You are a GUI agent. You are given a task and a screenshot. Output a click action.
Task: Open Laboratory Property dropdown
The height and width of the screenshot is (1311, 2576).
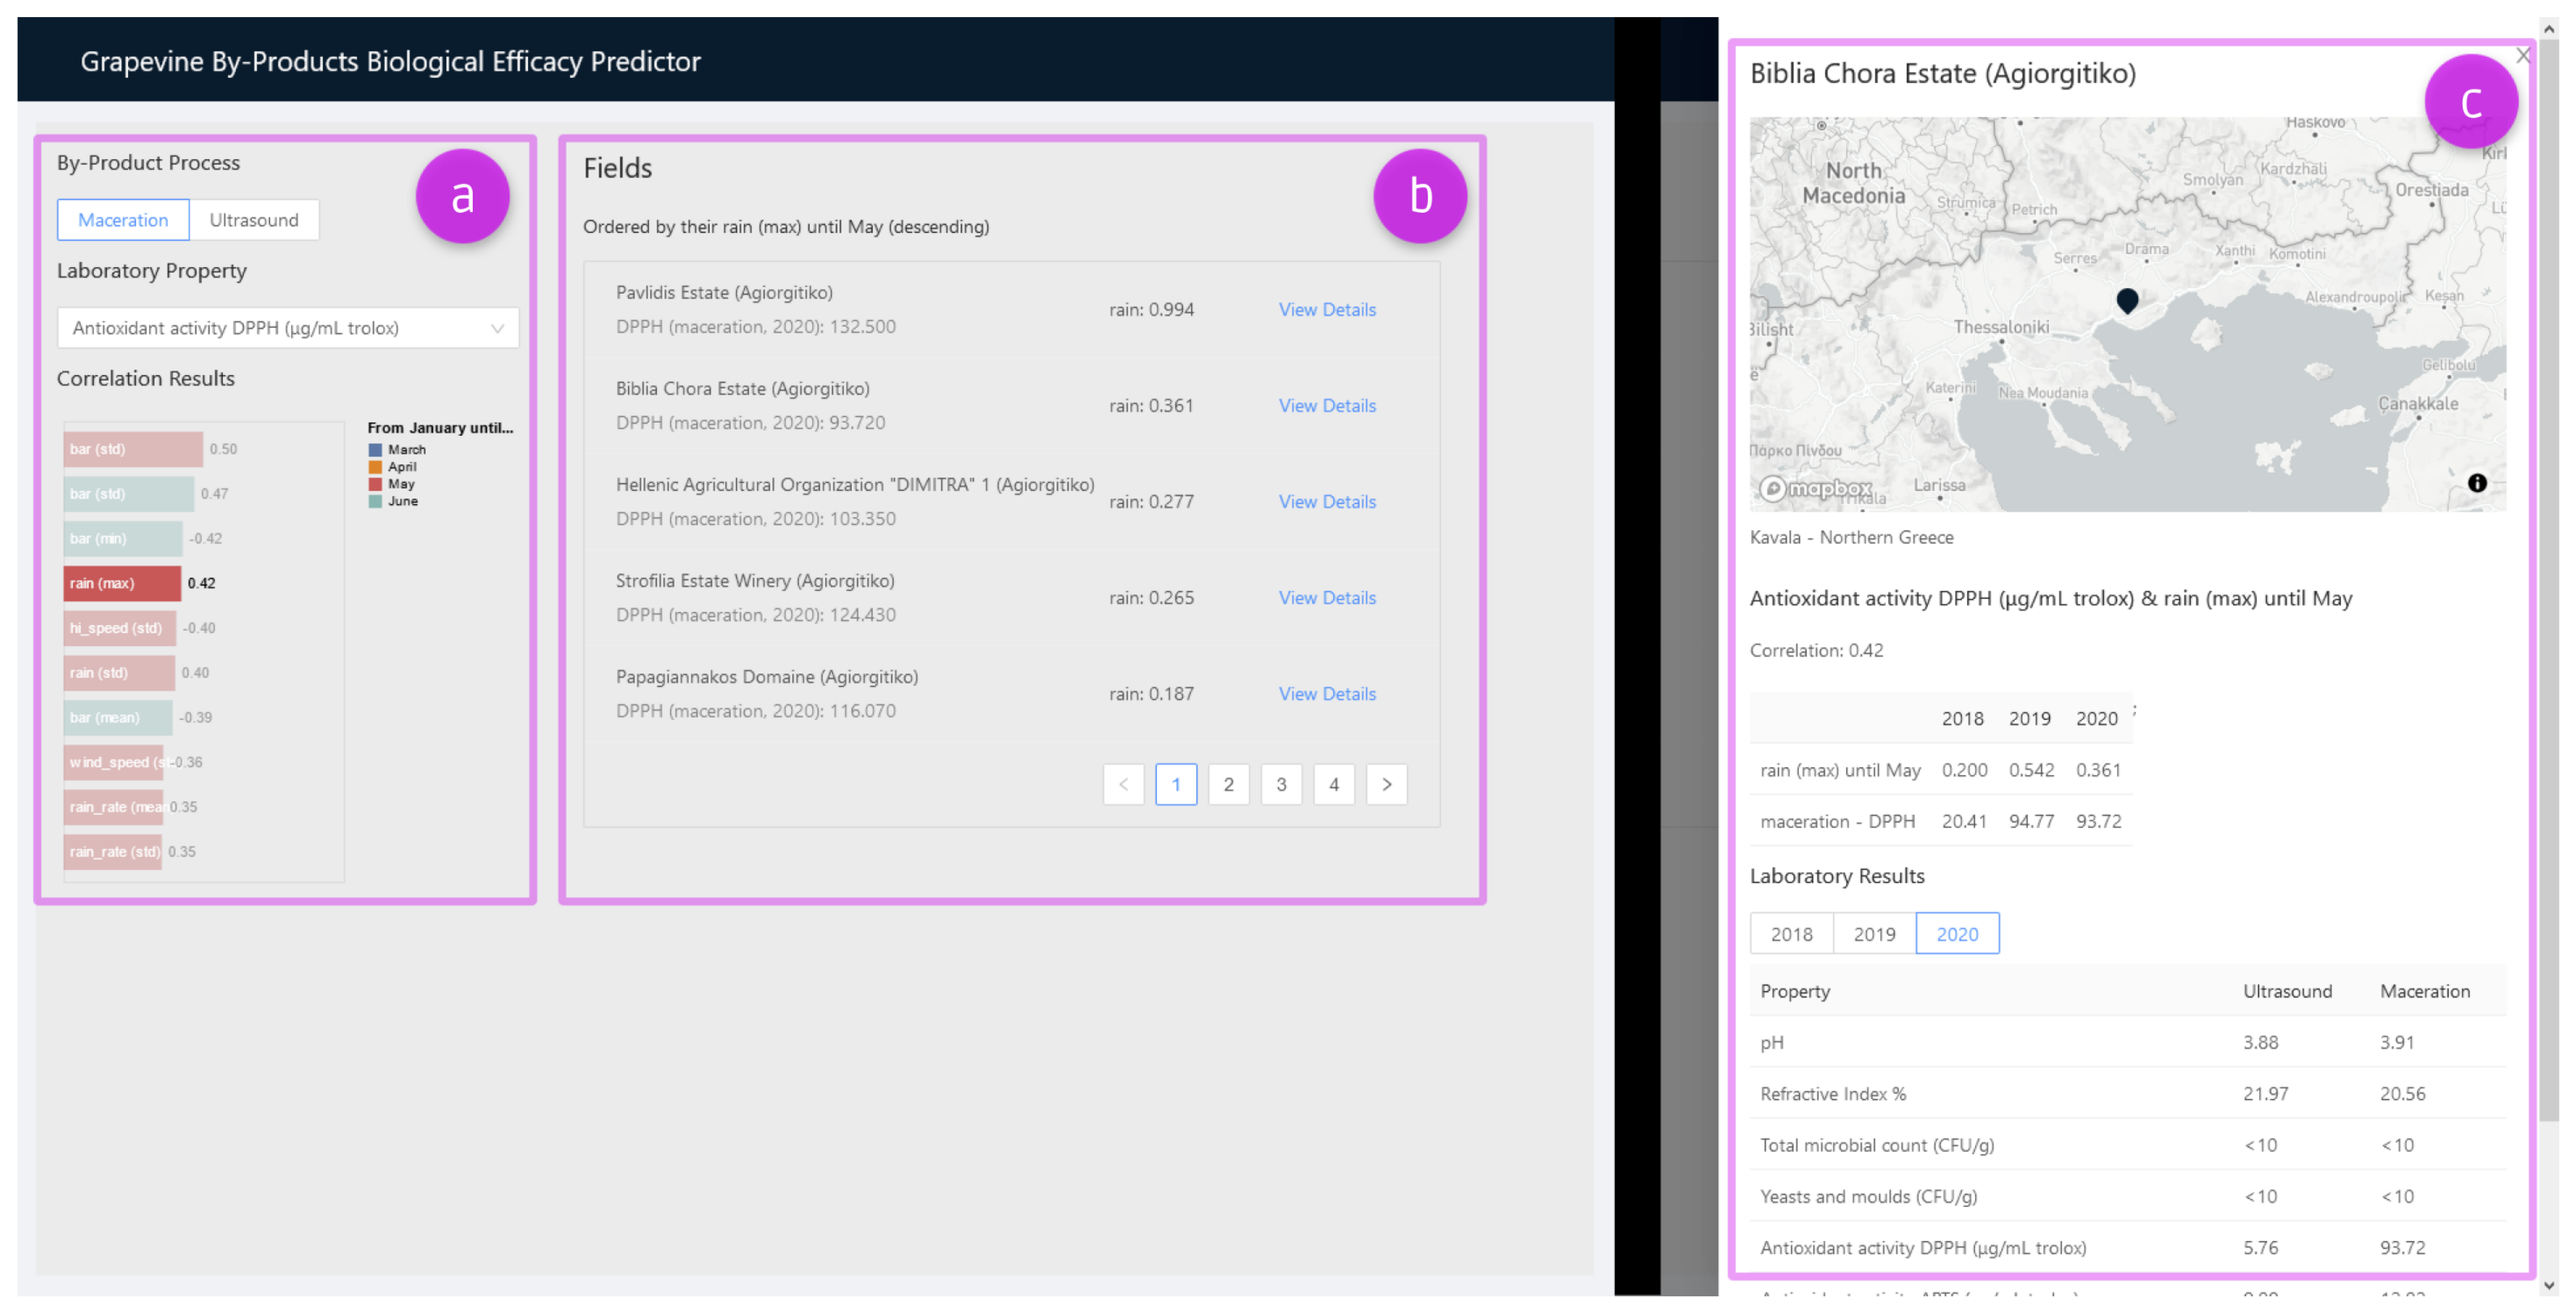(x=288, y=328)
